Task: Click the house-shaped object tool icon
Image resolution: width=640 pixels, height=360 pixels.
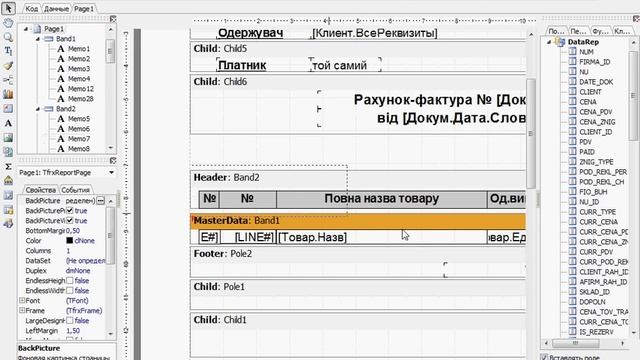Action: (8, 180)
